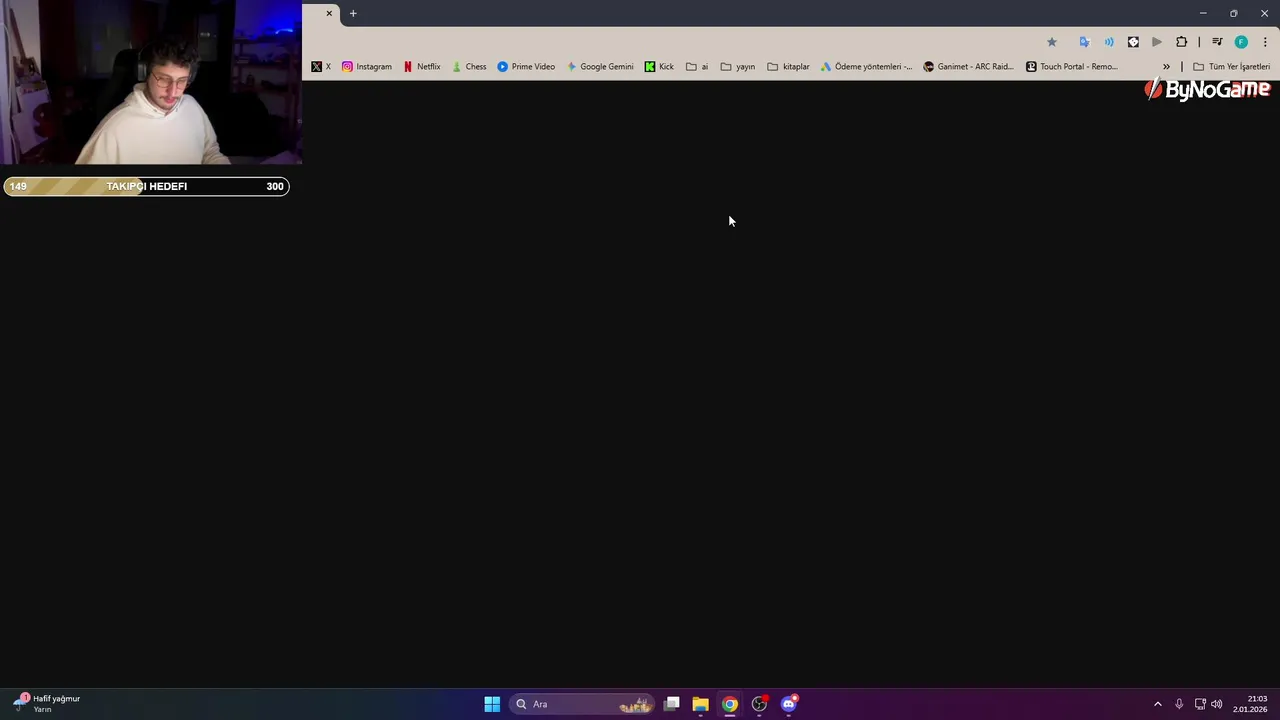Viewport: 1280px width, 720px height.
Task: Open the taskbar app left of Discord
Action: point(760,704)
